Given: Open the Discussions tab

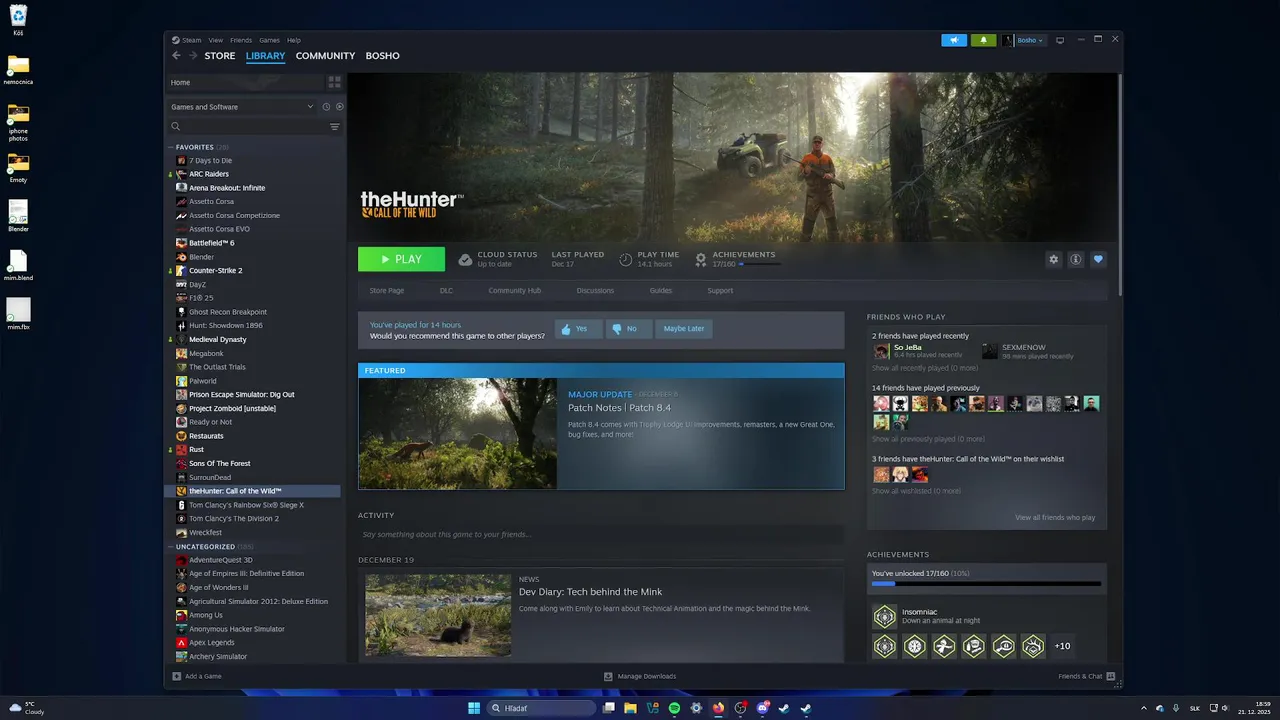Looking at the screenshot, I should click(595, 291).
